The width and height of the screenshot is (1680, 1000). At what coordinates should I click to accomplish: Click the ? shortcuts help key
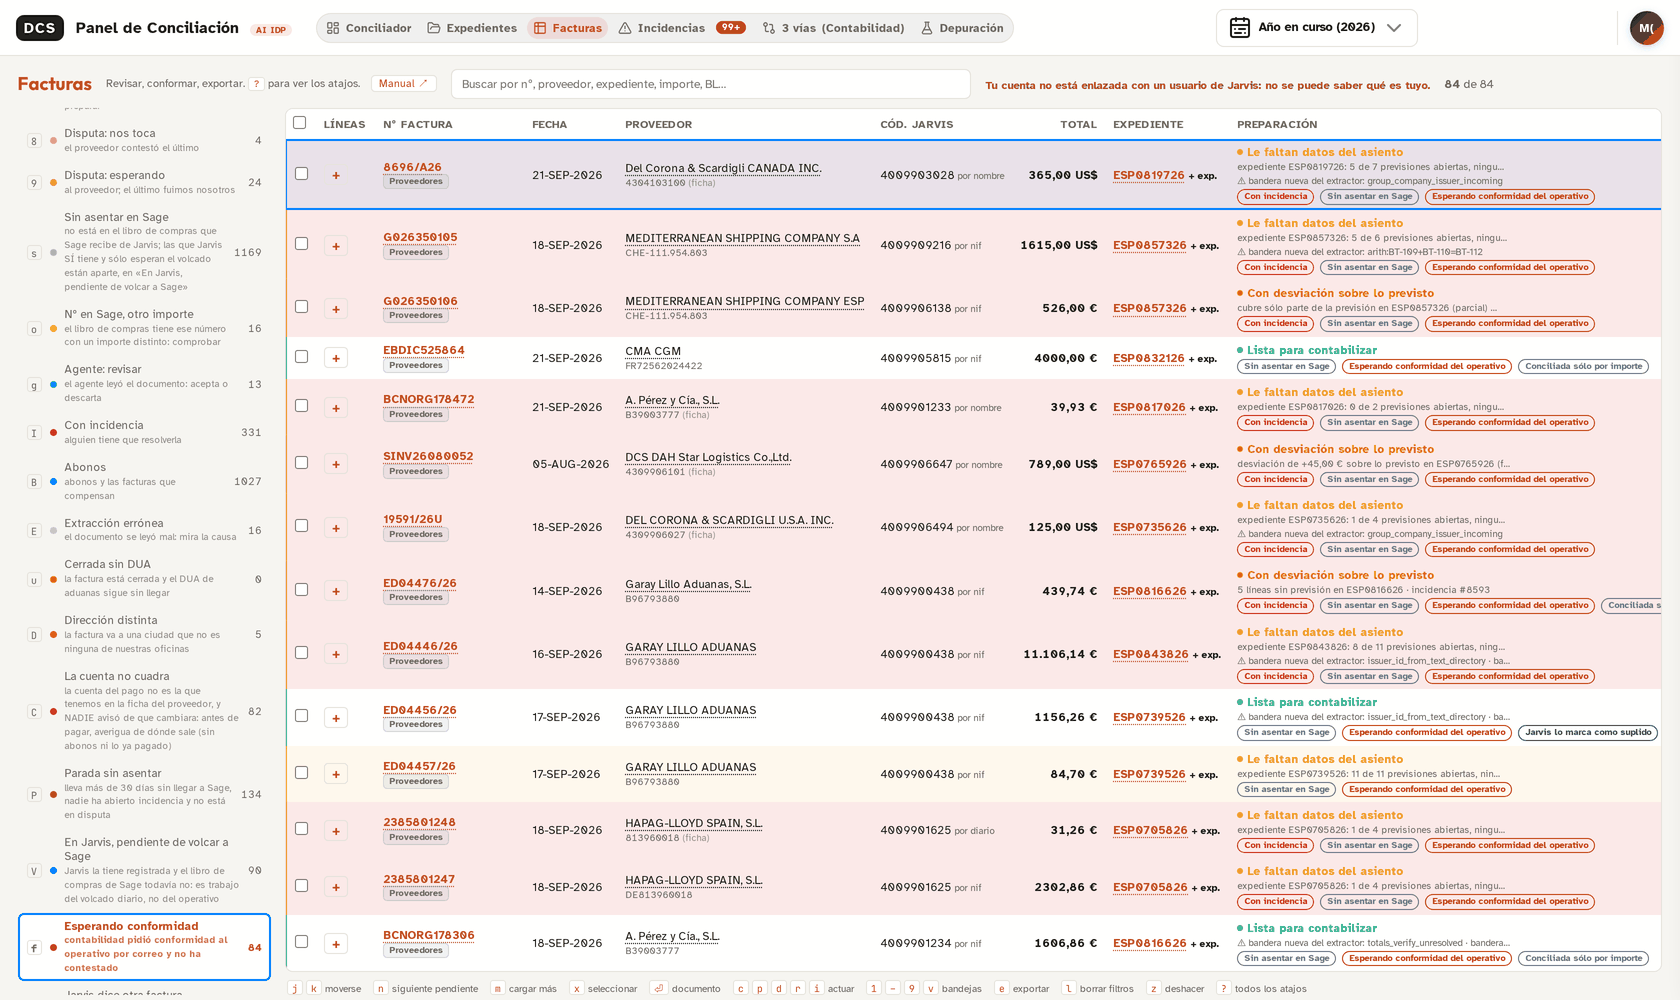pos(257,84)
